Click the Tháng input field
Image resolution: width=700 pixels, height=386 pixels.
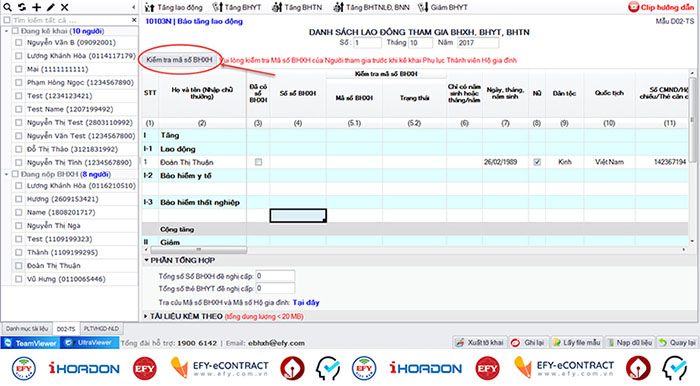pyautogui.click(x=420, y=42)
